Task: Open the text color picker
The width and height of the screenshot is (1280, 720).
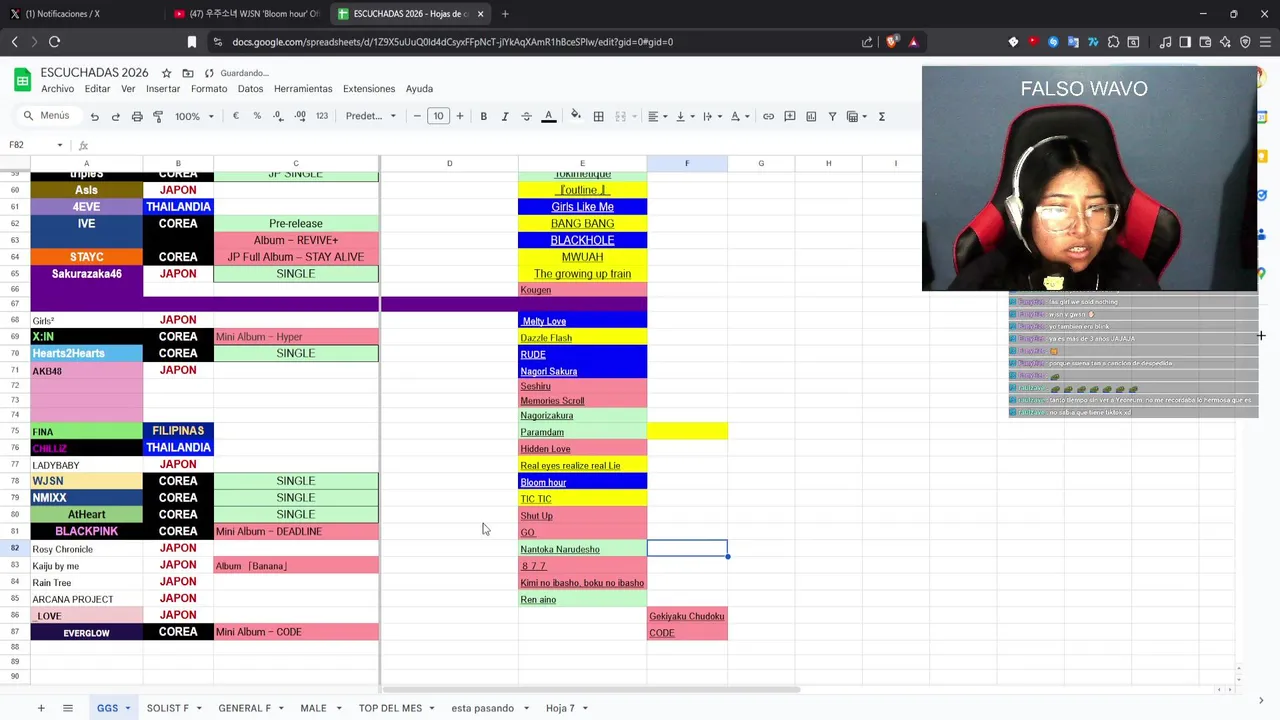Action: coord(548,116)
